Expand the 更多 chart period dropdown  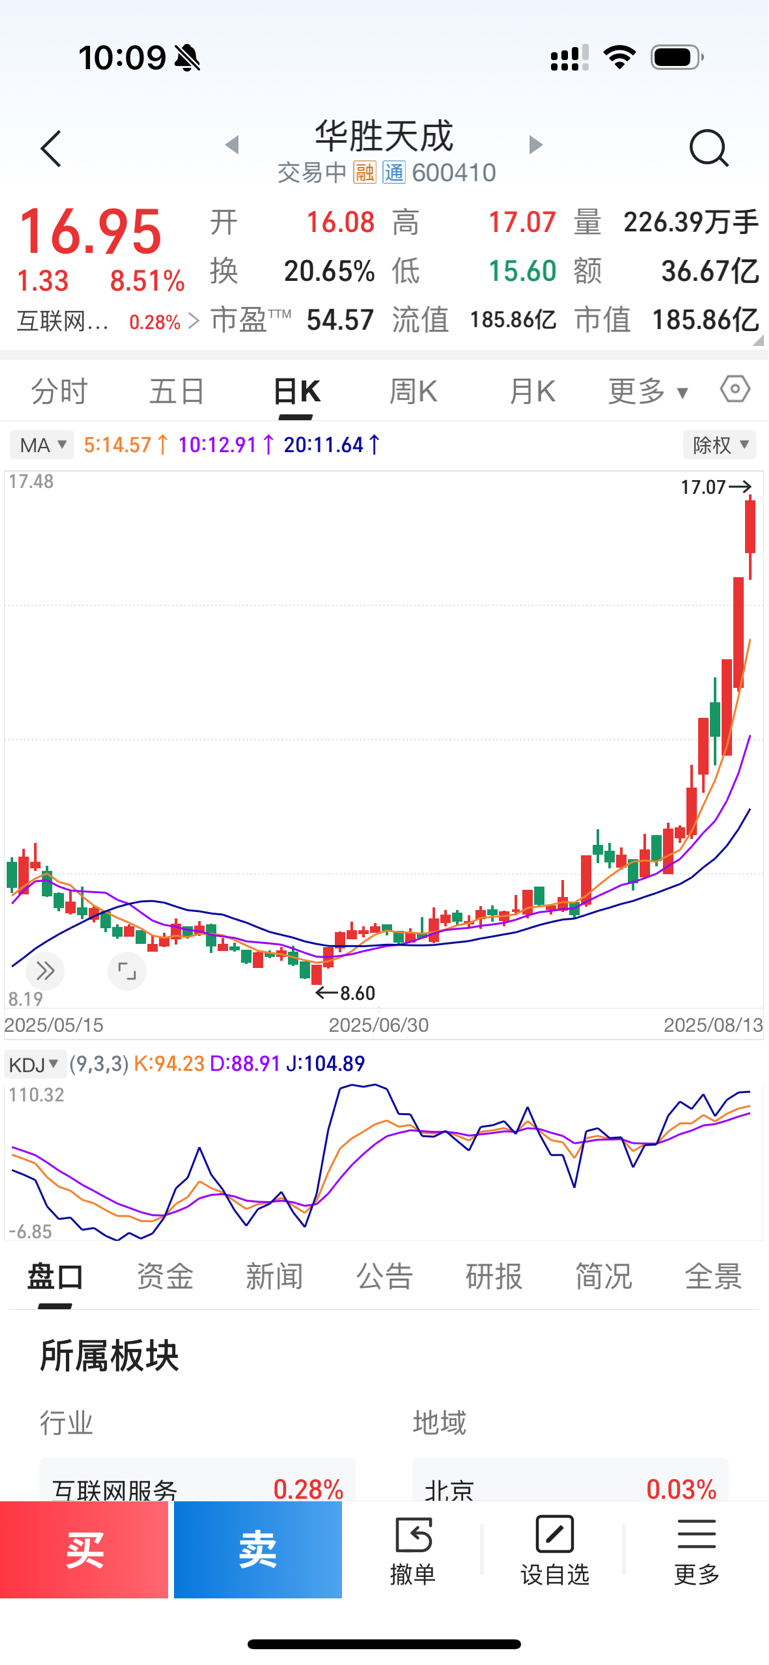(x=648, y=391)
